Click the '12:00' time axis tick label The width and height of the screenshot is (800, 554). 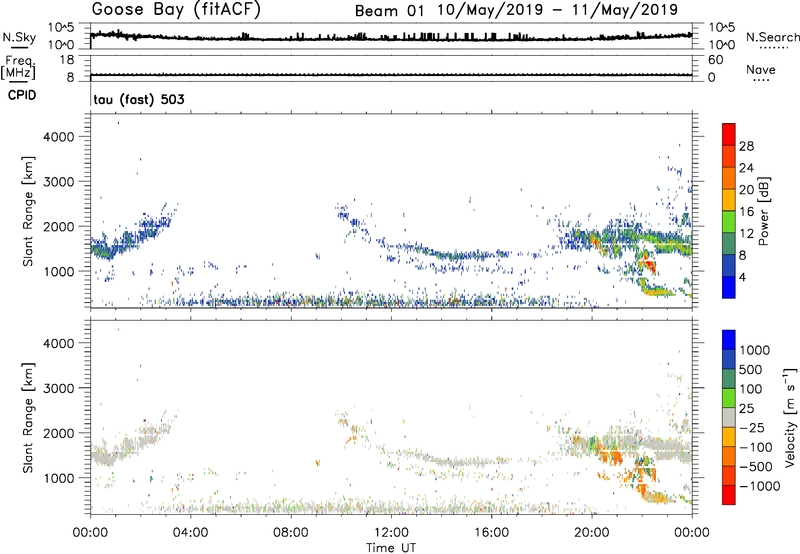(391, 533)
